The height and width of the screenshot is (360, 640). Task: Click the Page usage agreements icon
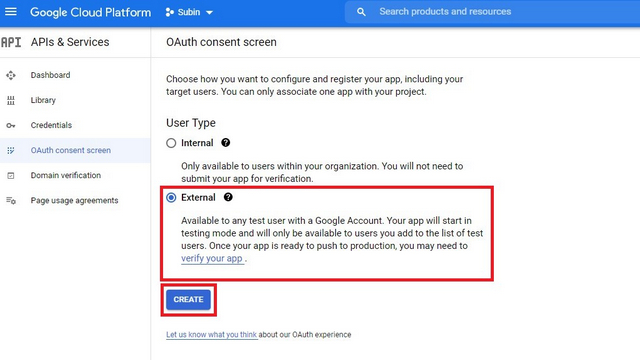(x=11, y=200)
